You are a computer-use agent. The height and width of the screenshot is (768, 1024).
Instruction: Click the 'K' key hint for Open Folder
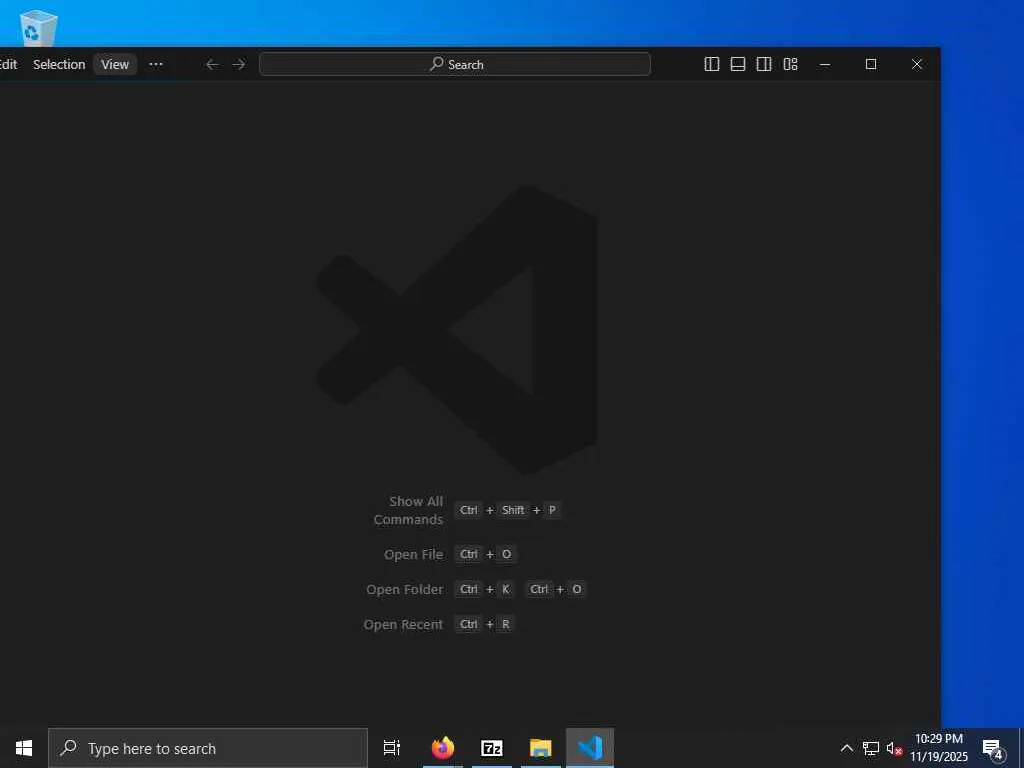click(x=505, y=589)
